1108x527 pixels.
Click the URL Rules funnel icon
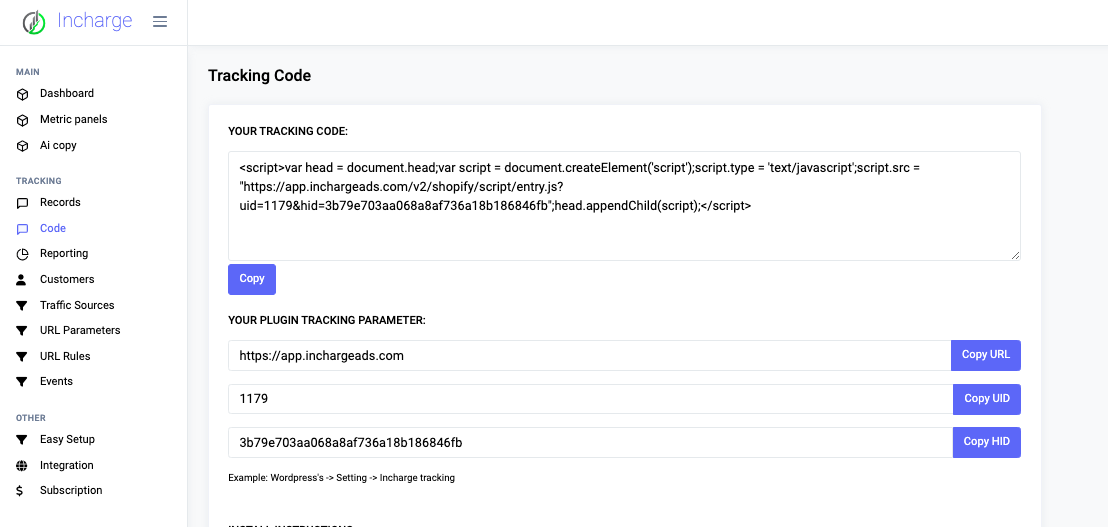pyautogui.click(x=22, y=357)
